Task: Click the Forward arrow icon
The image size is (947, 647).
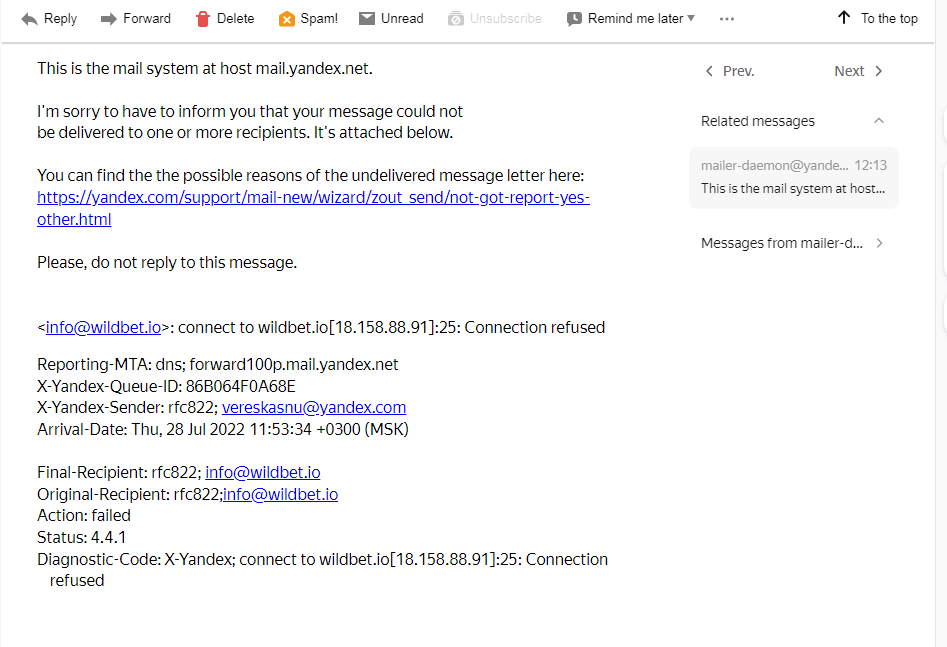Action: (x=109, y=19)
